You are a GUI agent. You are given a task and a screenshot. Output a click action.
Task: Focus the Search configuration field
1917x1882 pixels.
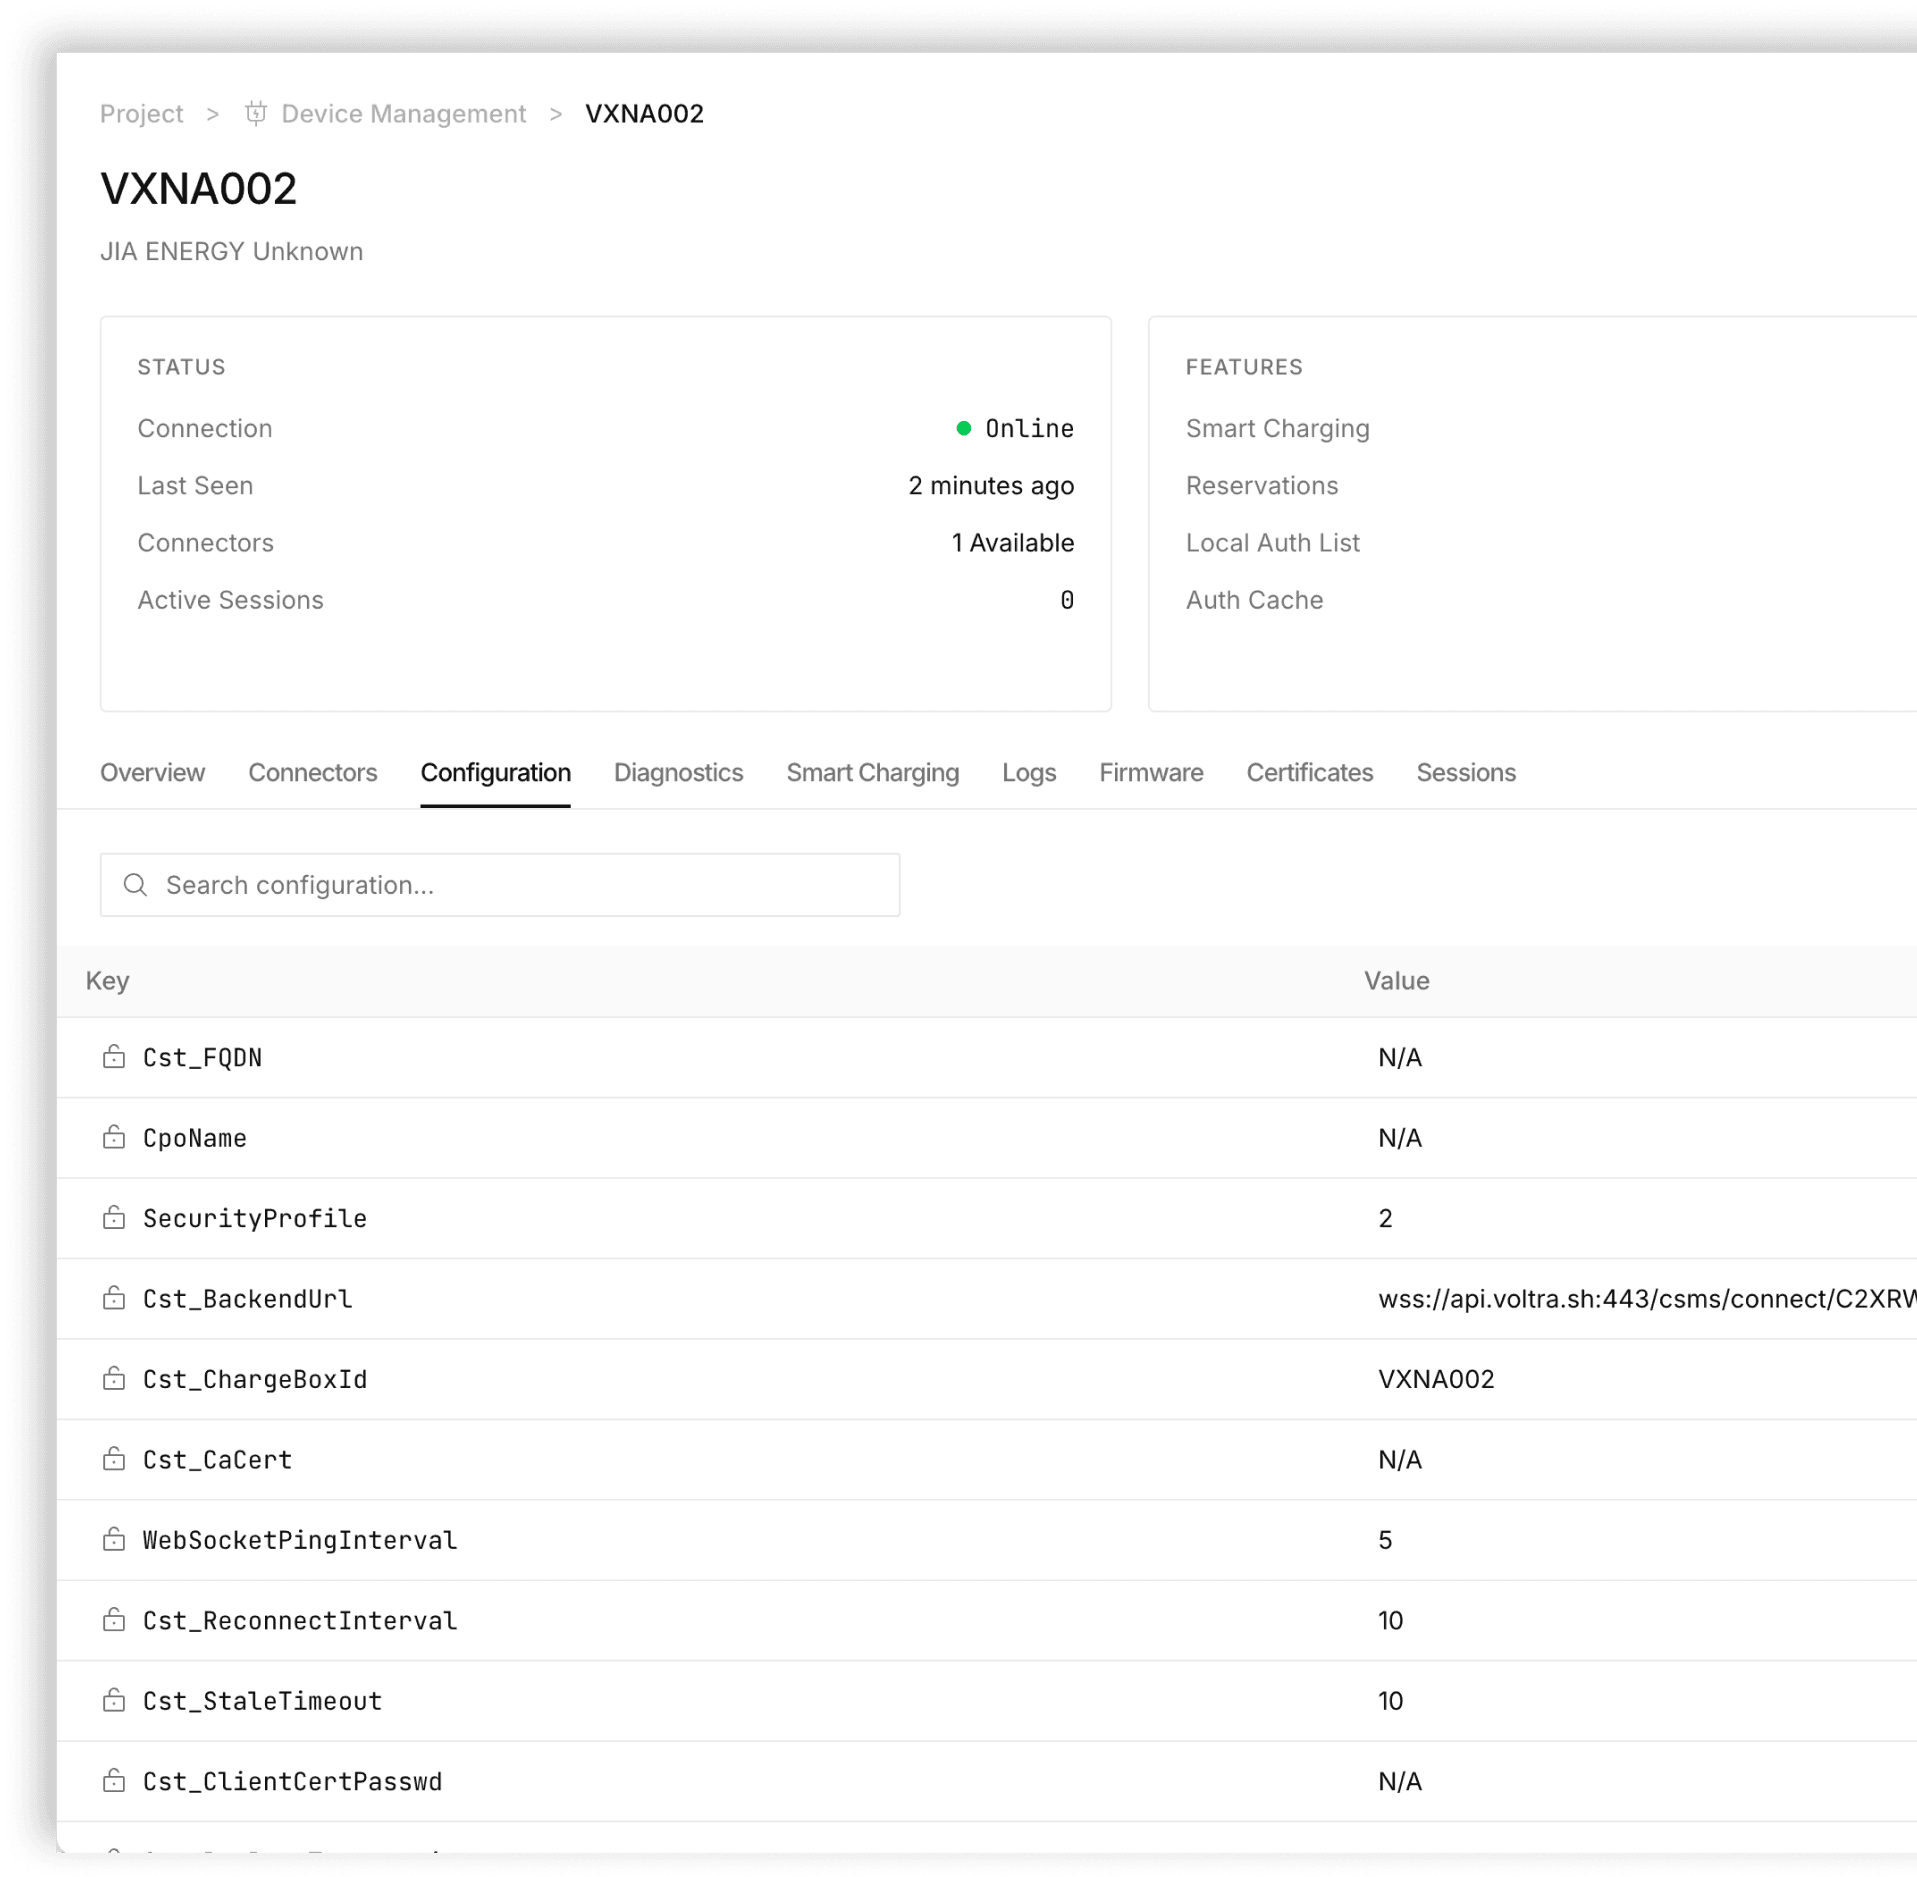[499, 885]
